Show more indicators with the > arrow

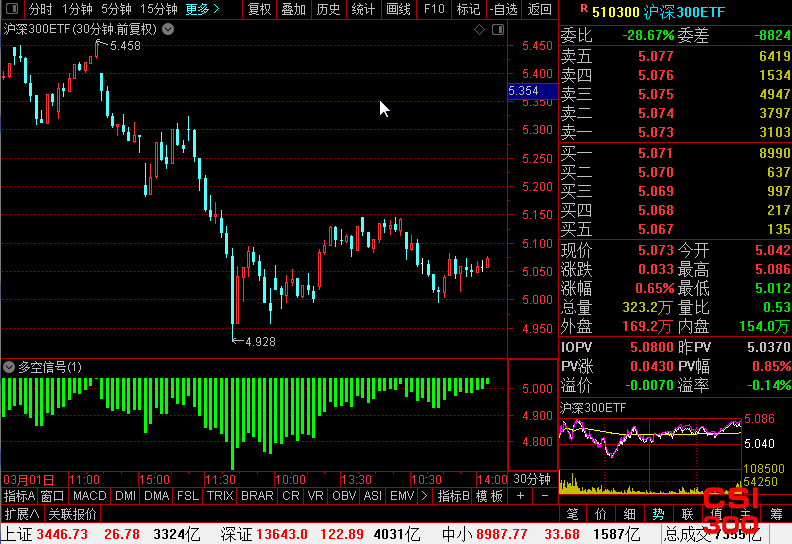[424, 496]
